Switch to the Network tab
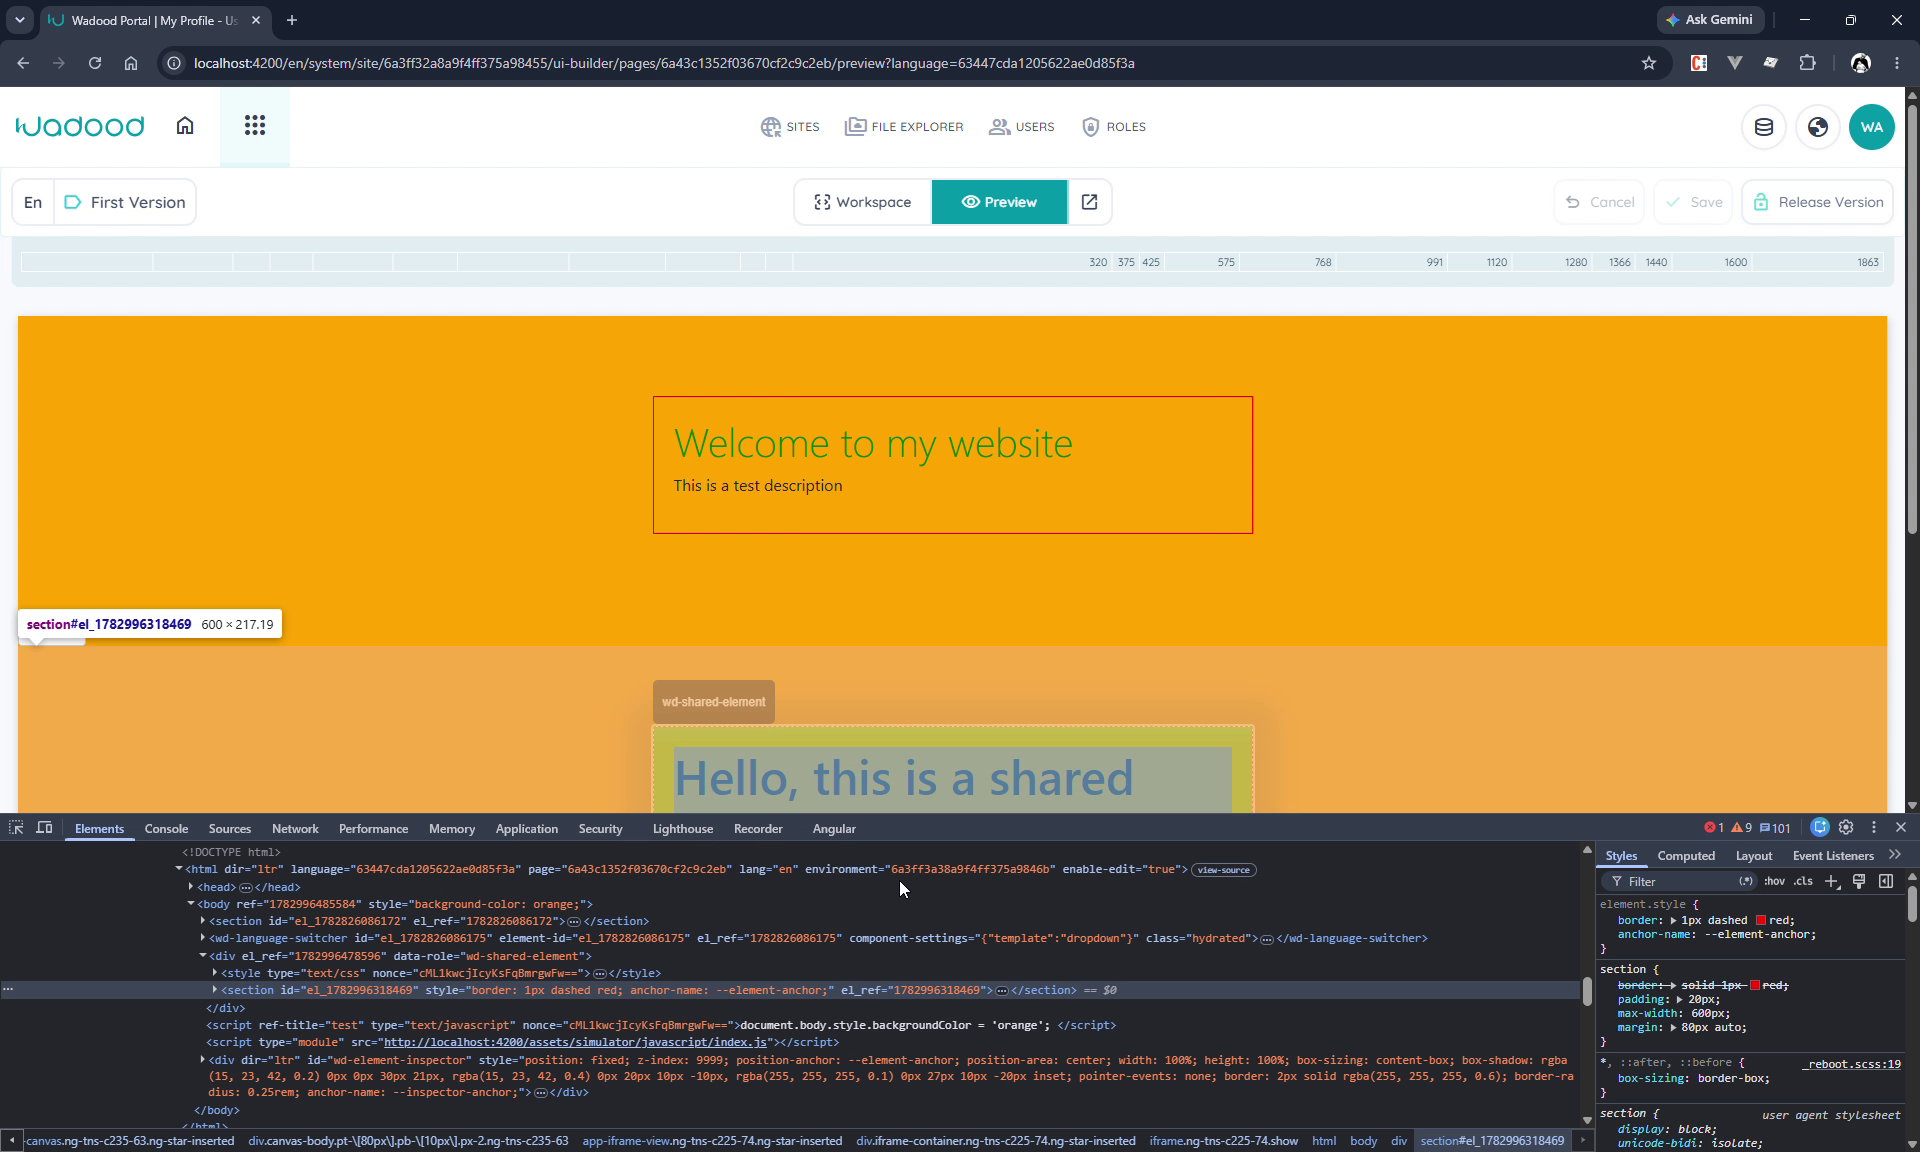Screen dimensions: 1920x1152 [x=295, y=829]
